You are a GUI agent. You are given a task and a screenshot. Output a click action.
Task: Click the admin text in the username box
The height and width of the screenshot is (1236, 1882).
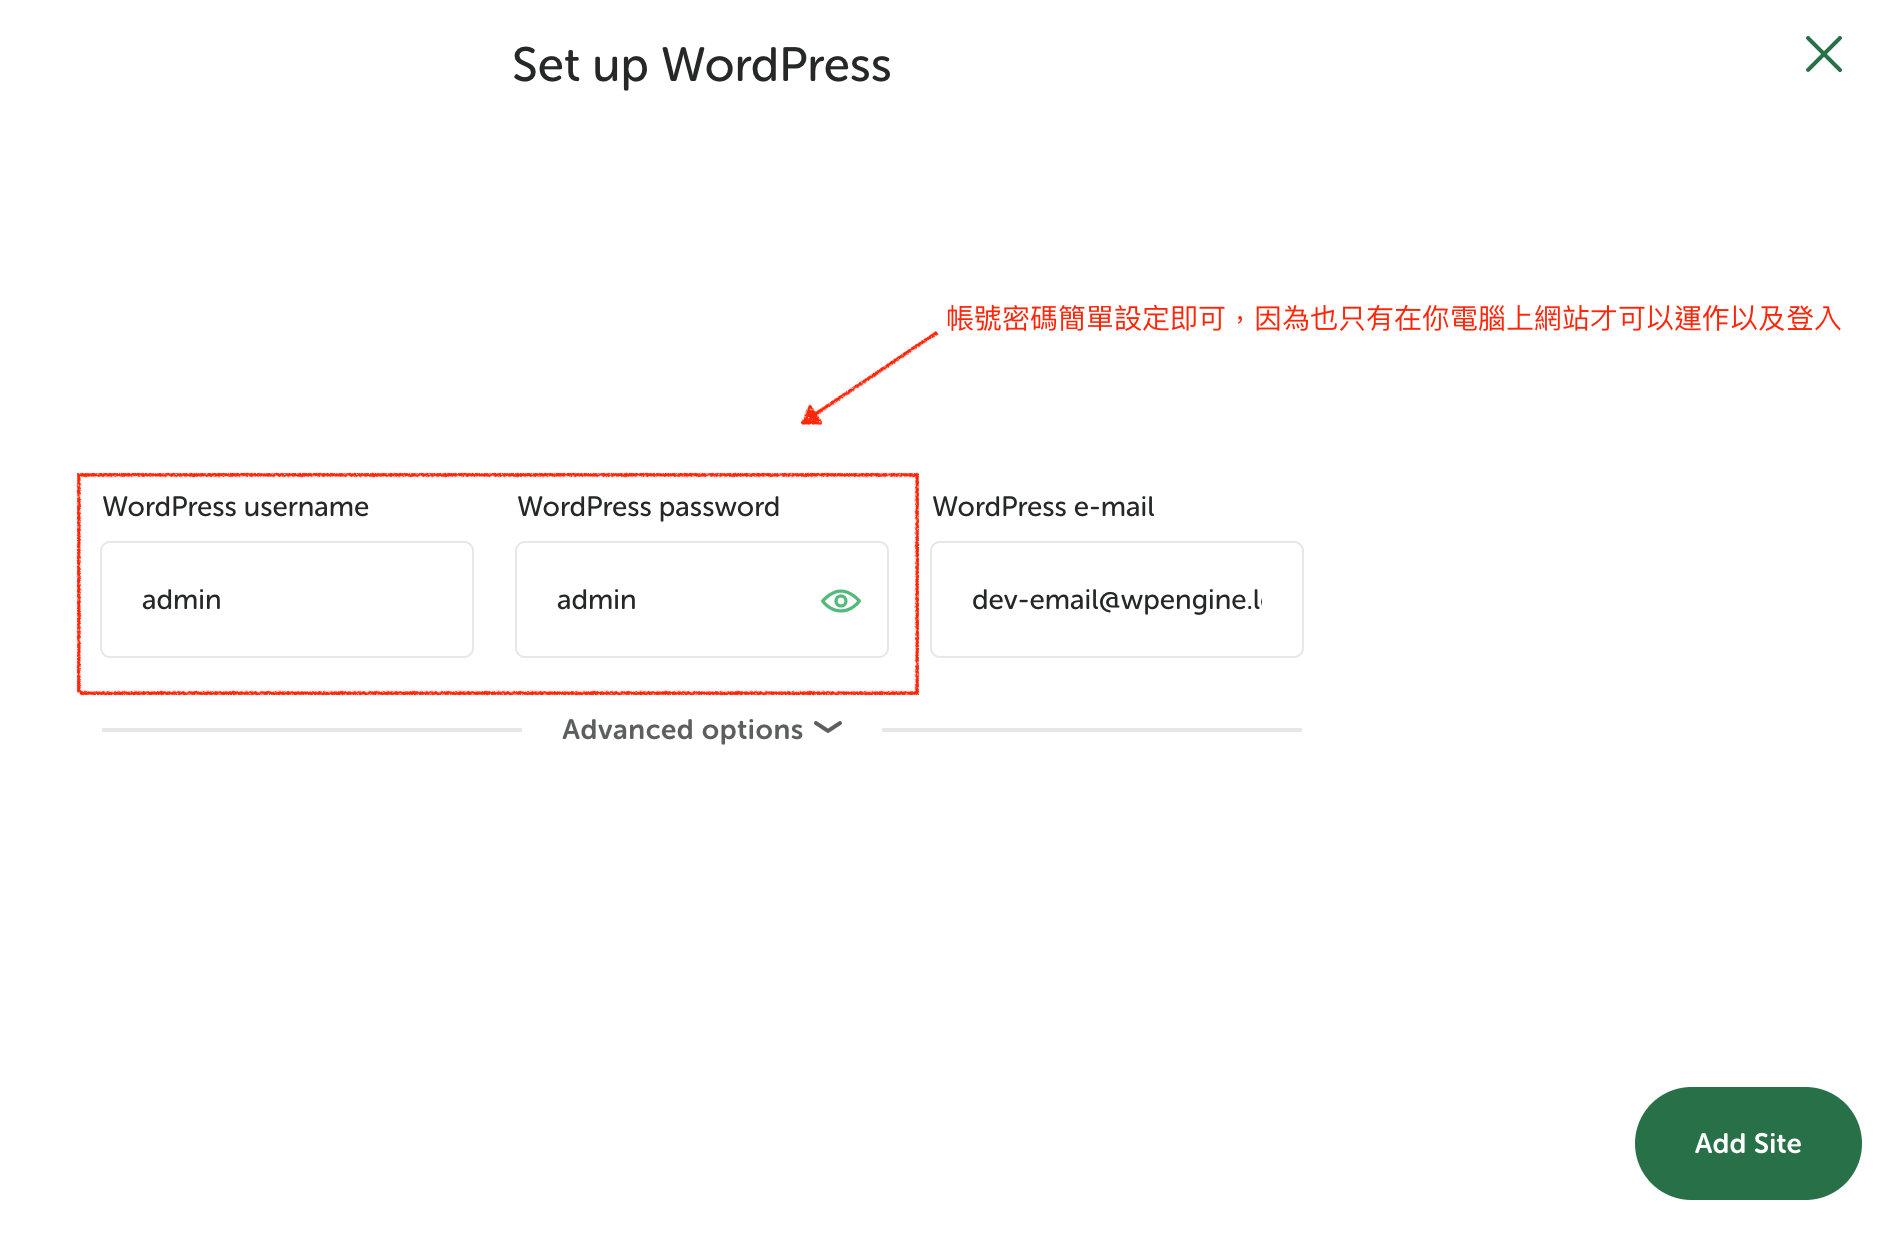(x=181, y=600)
